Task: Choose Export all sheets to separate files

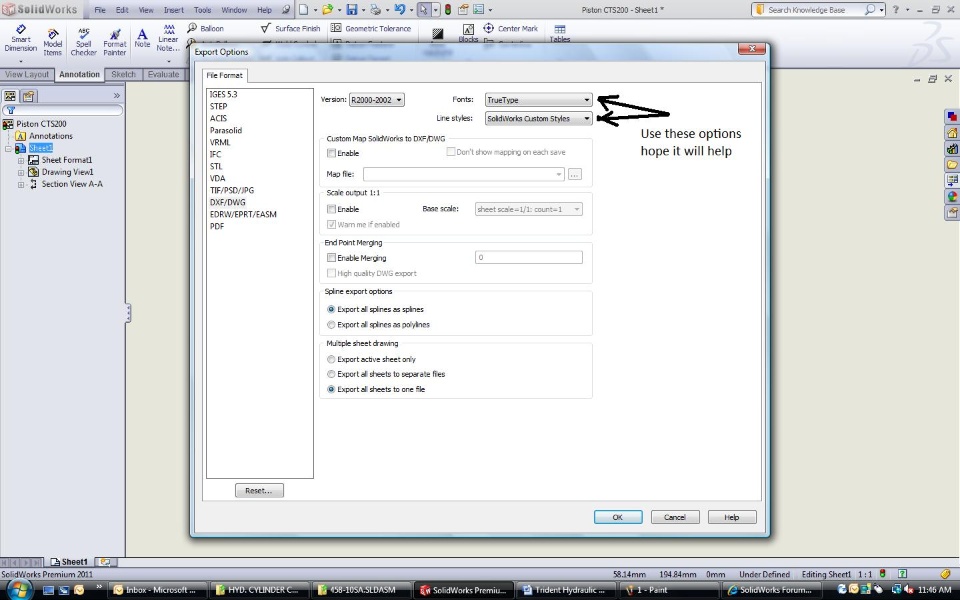Action: click(x=331, y=374)
